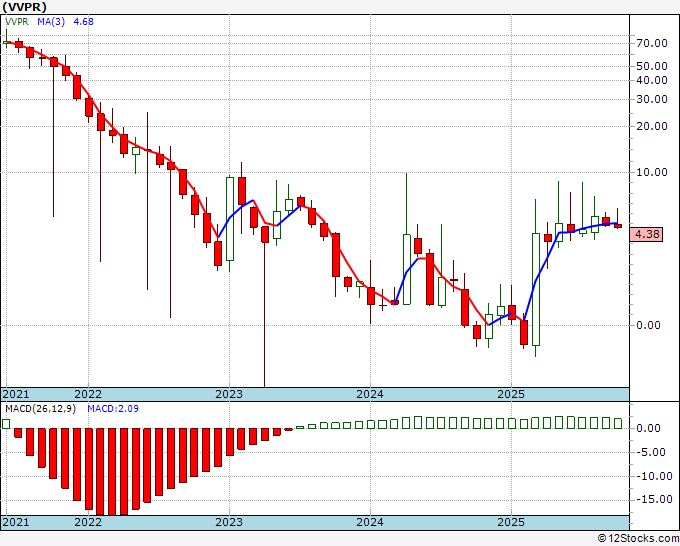Click 2022 on the MACD timeline
680x546 pixels.
coord(88,522)
